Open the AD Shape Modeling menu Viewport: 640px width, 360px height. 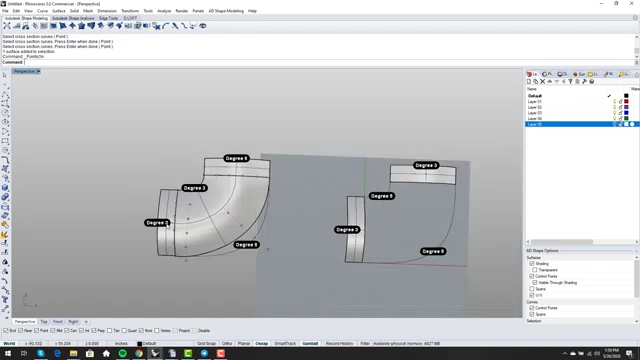(x=226, y=11)
